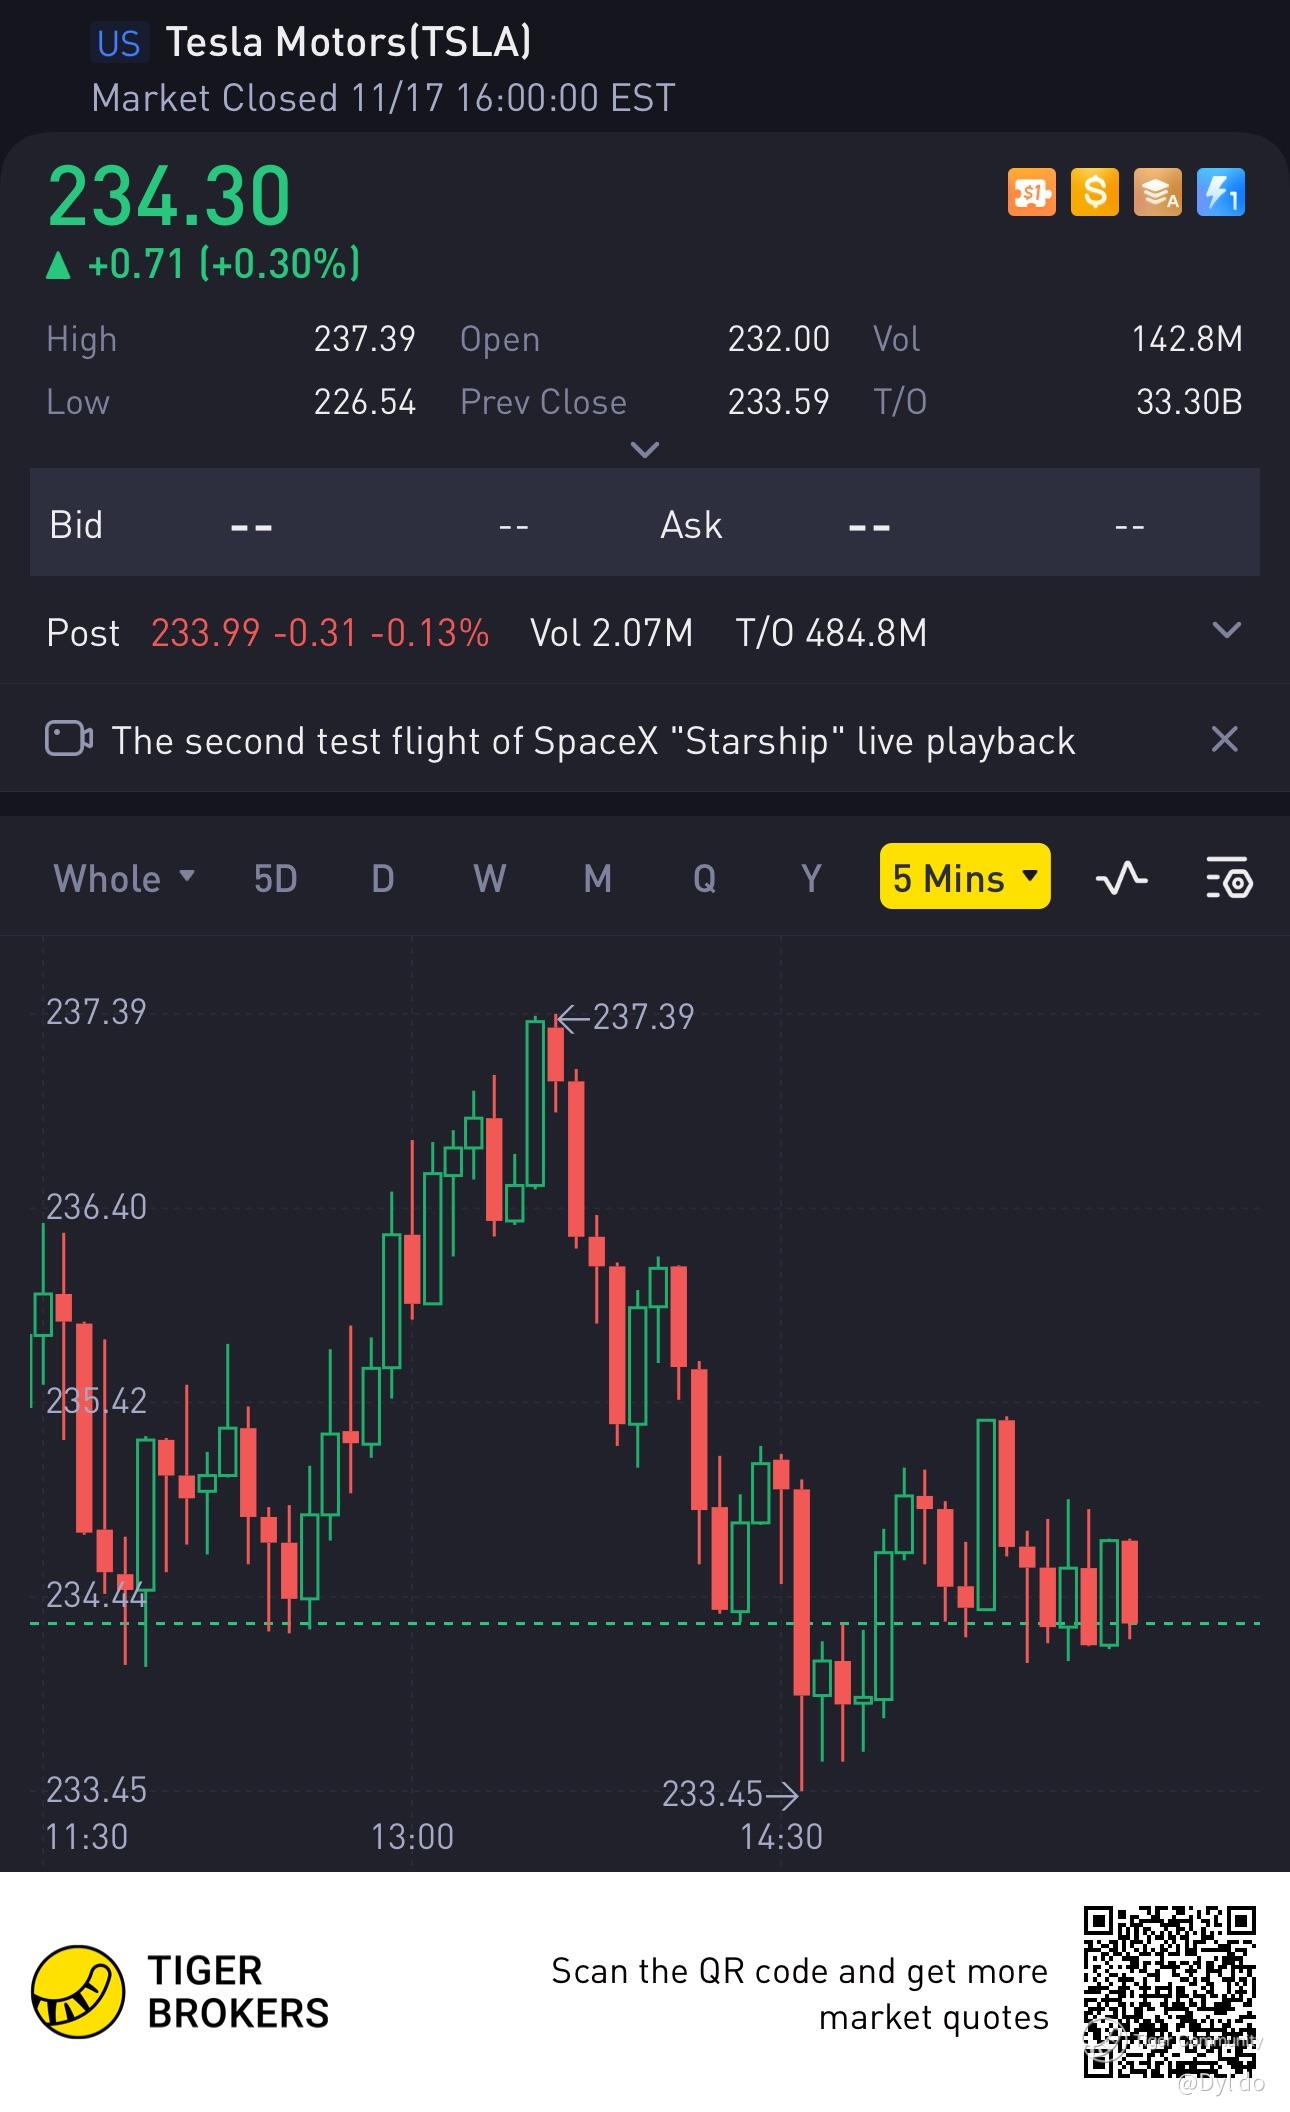Open the SpaceX Starship live playback link
Viewport: 1290px width, 2112px height.
[593, 741]
